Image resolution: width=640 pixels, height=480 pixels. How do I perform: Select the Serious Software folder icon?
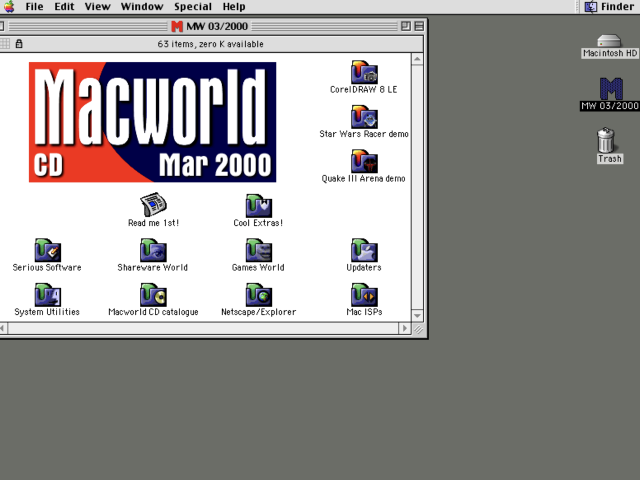coord(48,250)
